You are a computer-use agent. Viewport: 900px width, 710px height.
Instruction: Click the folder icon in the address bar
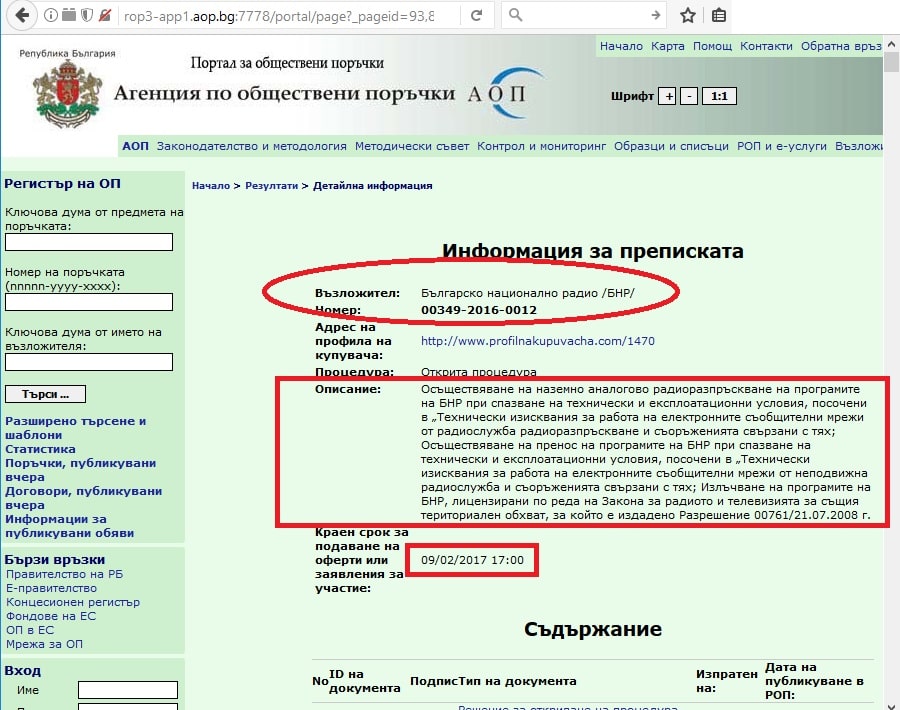coord(69,15)
